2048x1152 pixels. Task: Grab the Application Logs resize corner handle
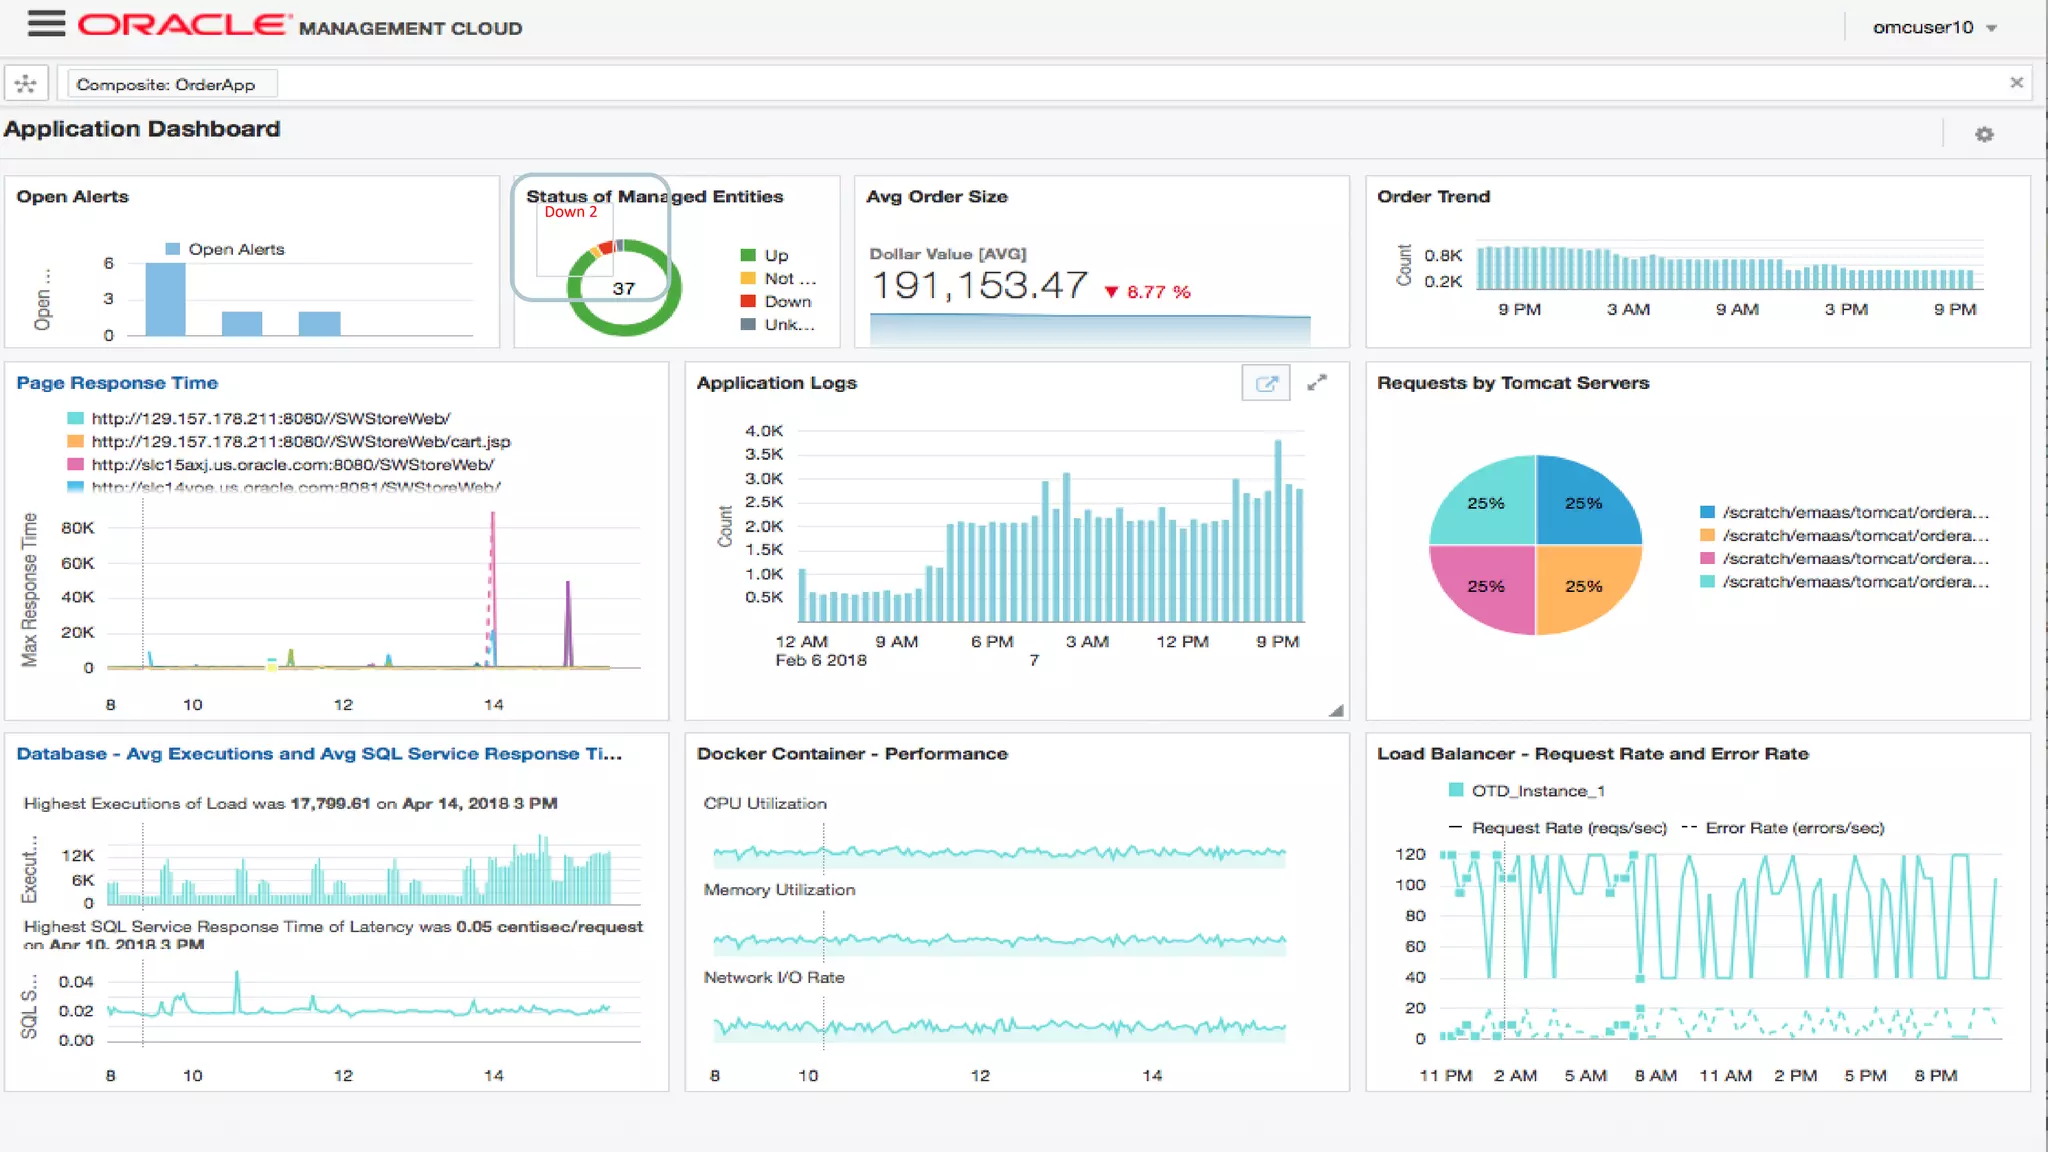[1336, 710]
